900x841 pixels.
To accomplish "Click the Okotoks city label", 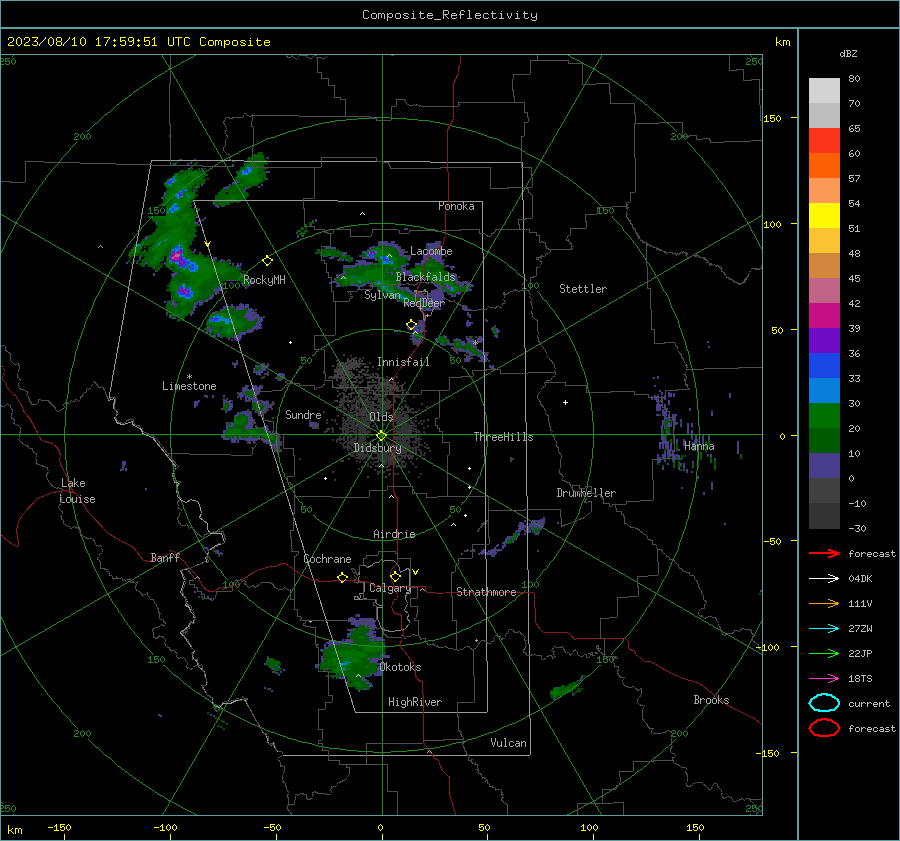I will point(400,667).
